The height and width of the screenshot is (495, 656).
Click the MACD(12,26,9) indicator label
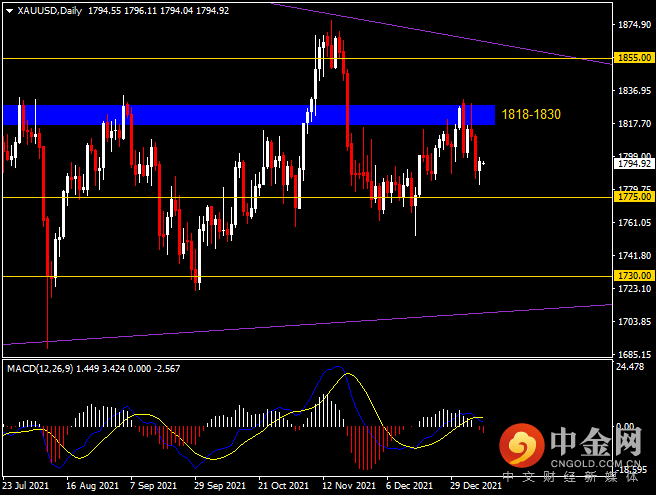[40, 369]
